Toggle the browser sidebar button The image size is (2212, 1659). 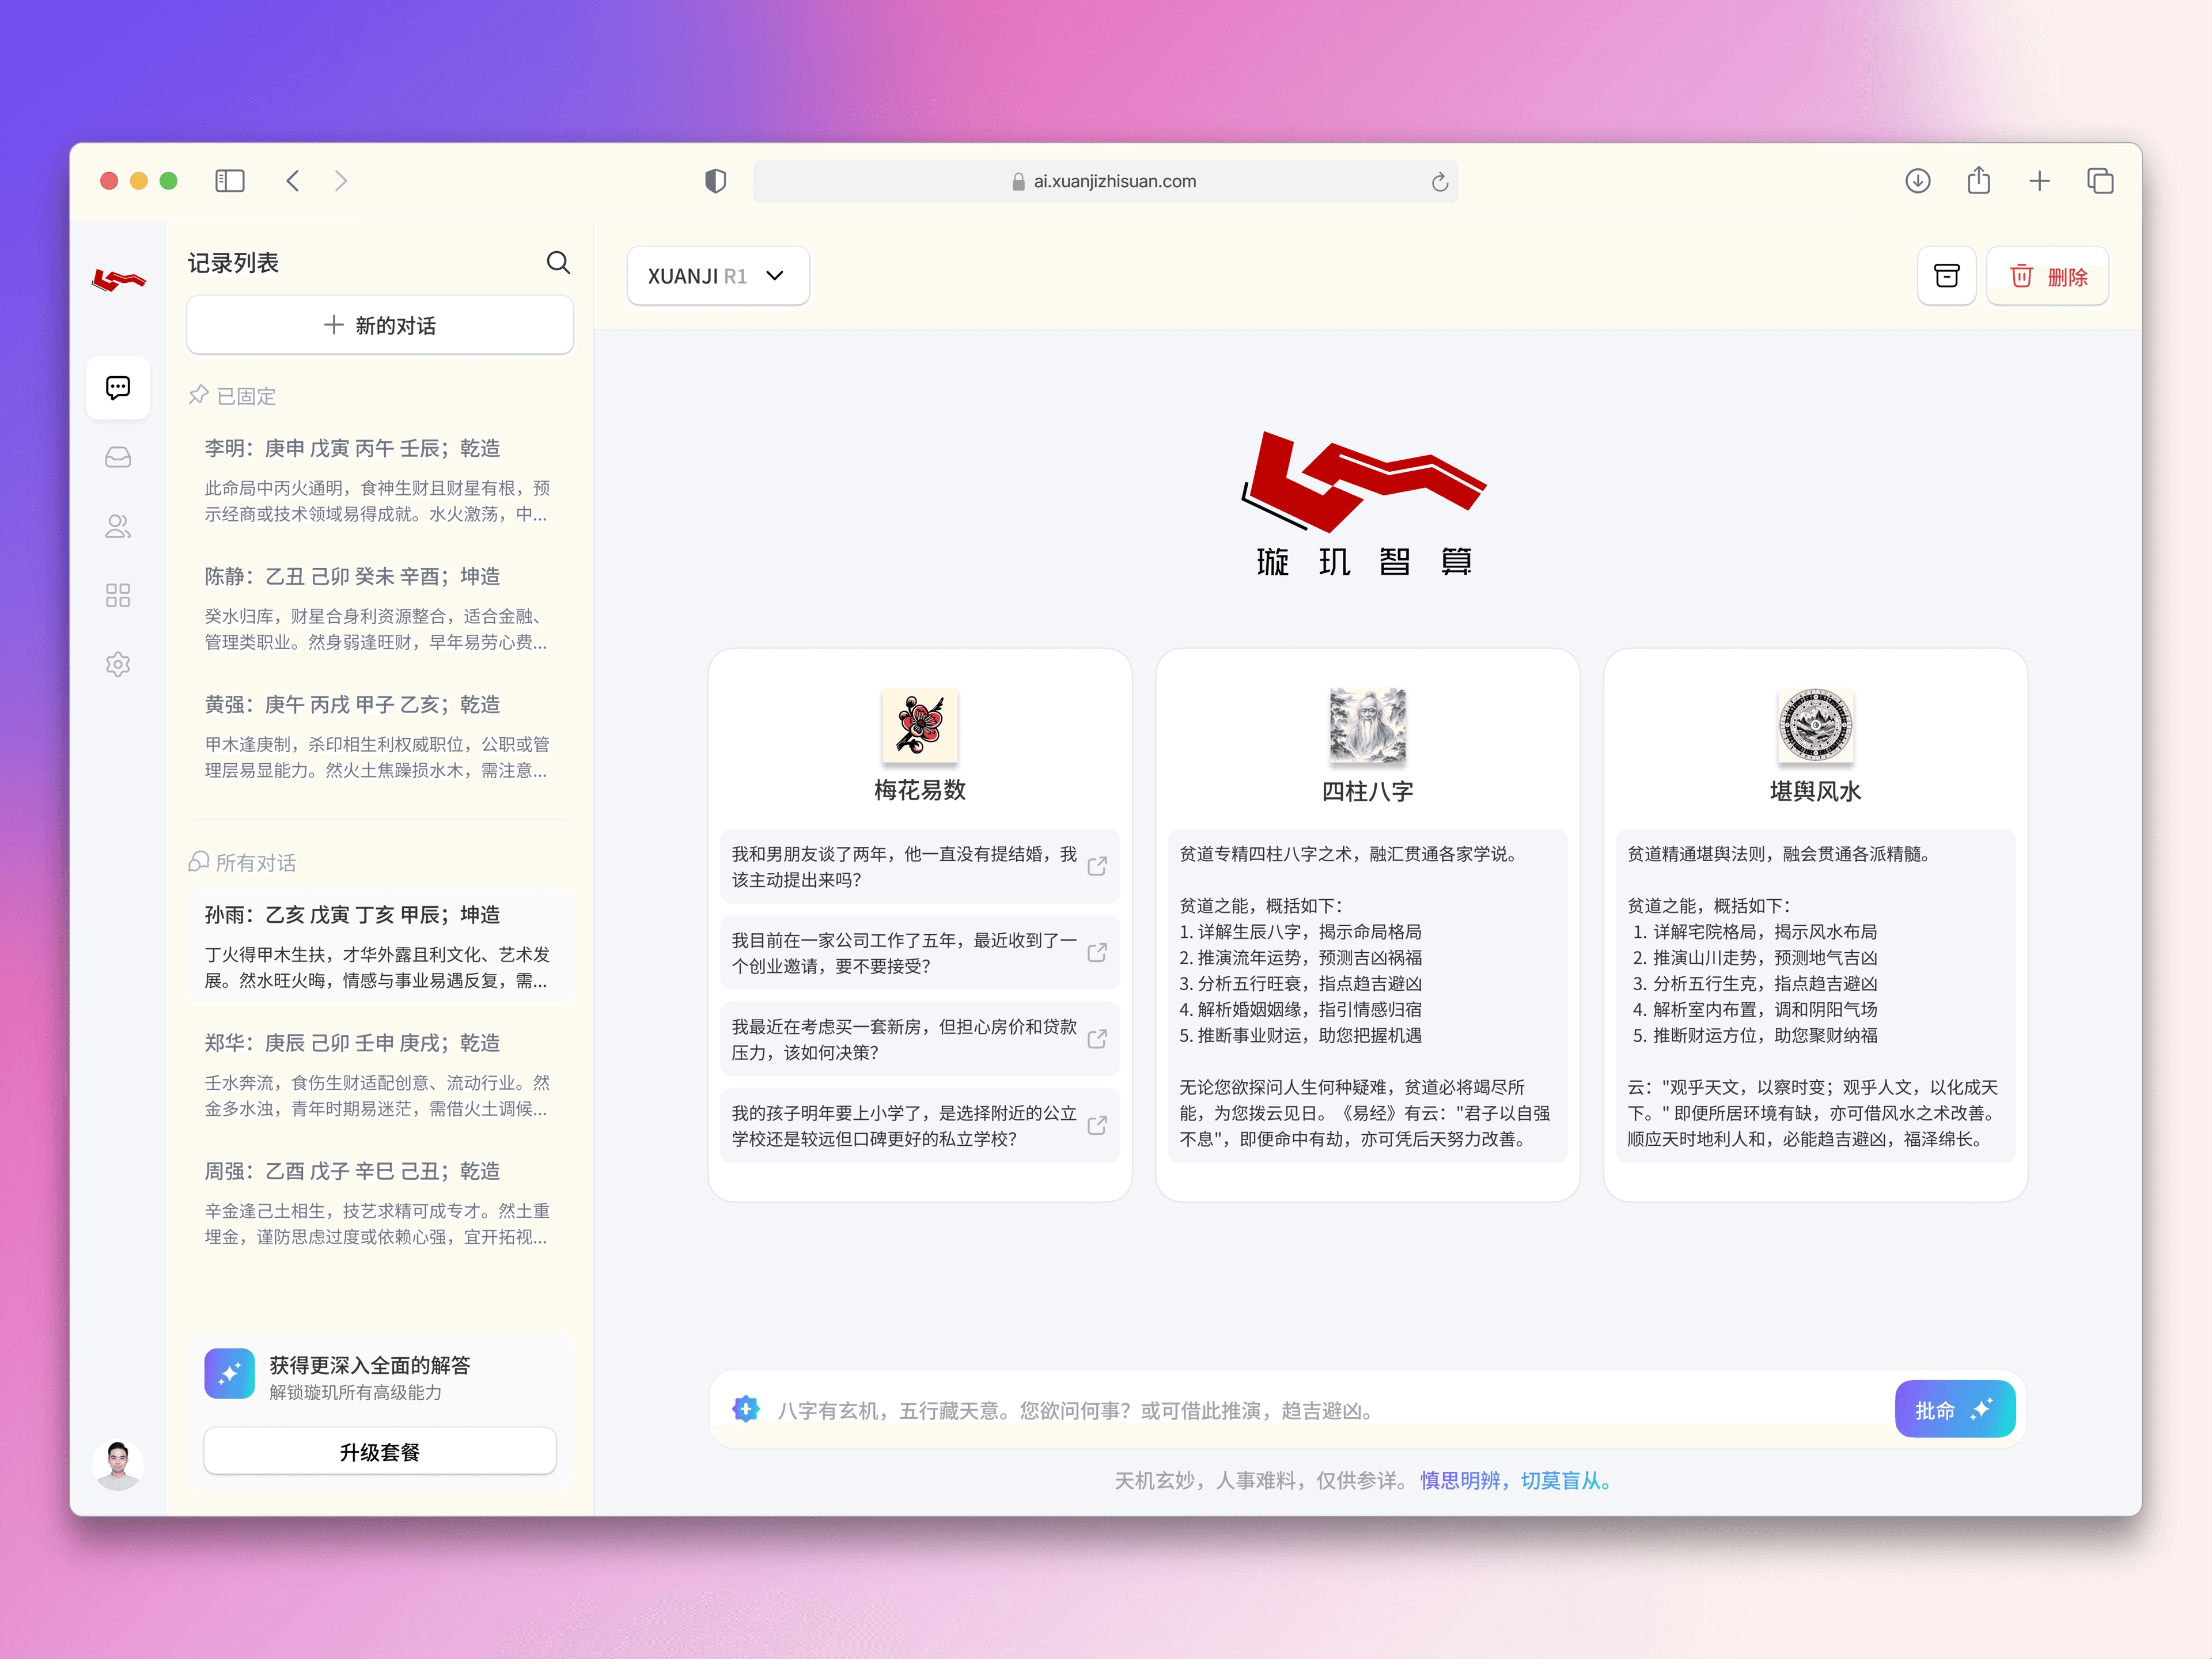(x=230, y=181)
